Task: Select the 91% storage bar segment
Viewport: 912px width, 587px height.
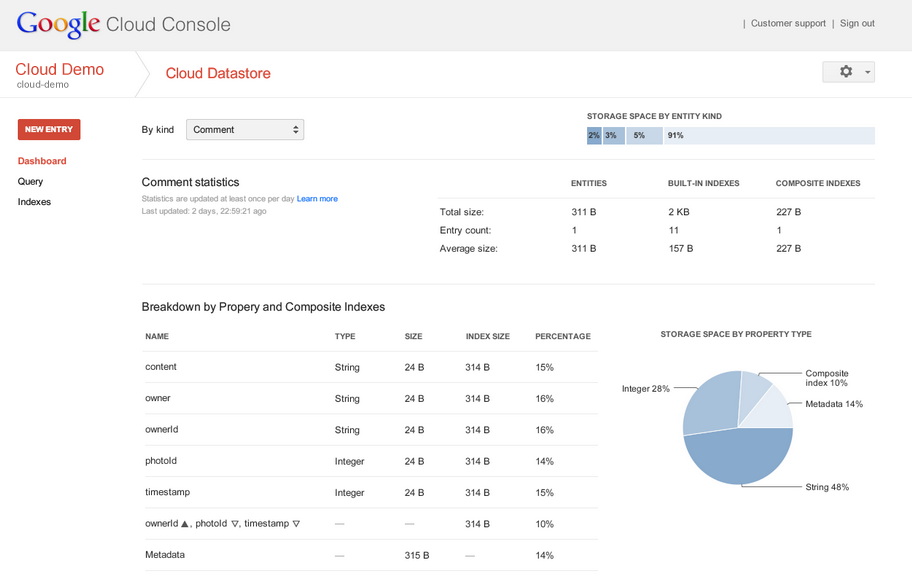Action: click(x=770, y=136)
